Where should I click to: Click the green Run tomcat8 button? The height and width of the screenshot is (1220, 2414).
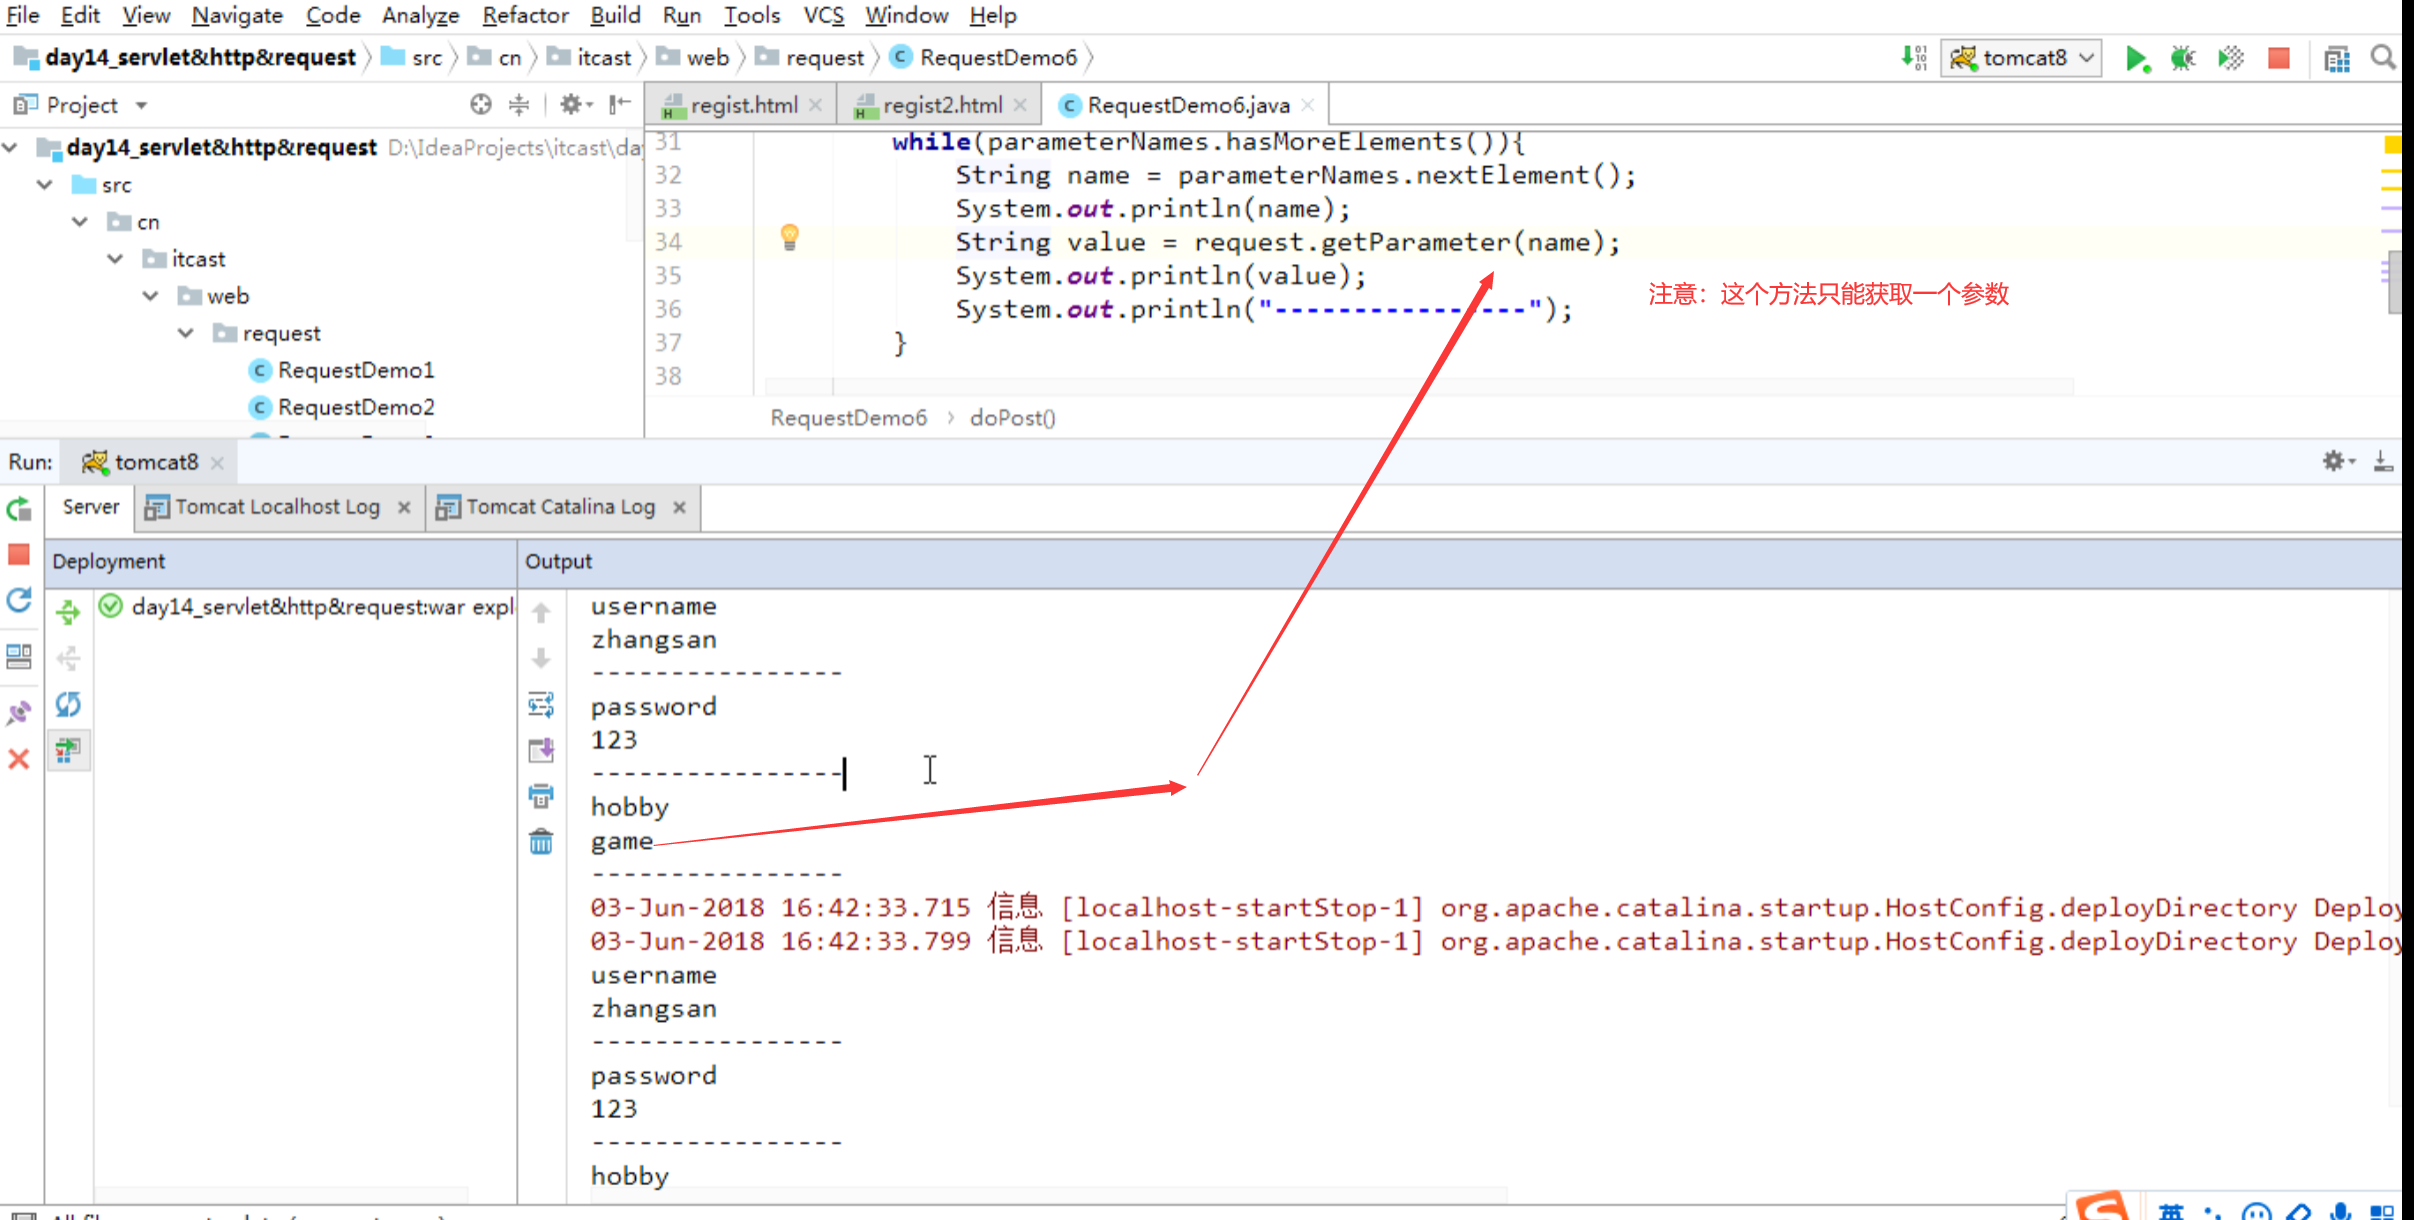[x=2135, y=59]
